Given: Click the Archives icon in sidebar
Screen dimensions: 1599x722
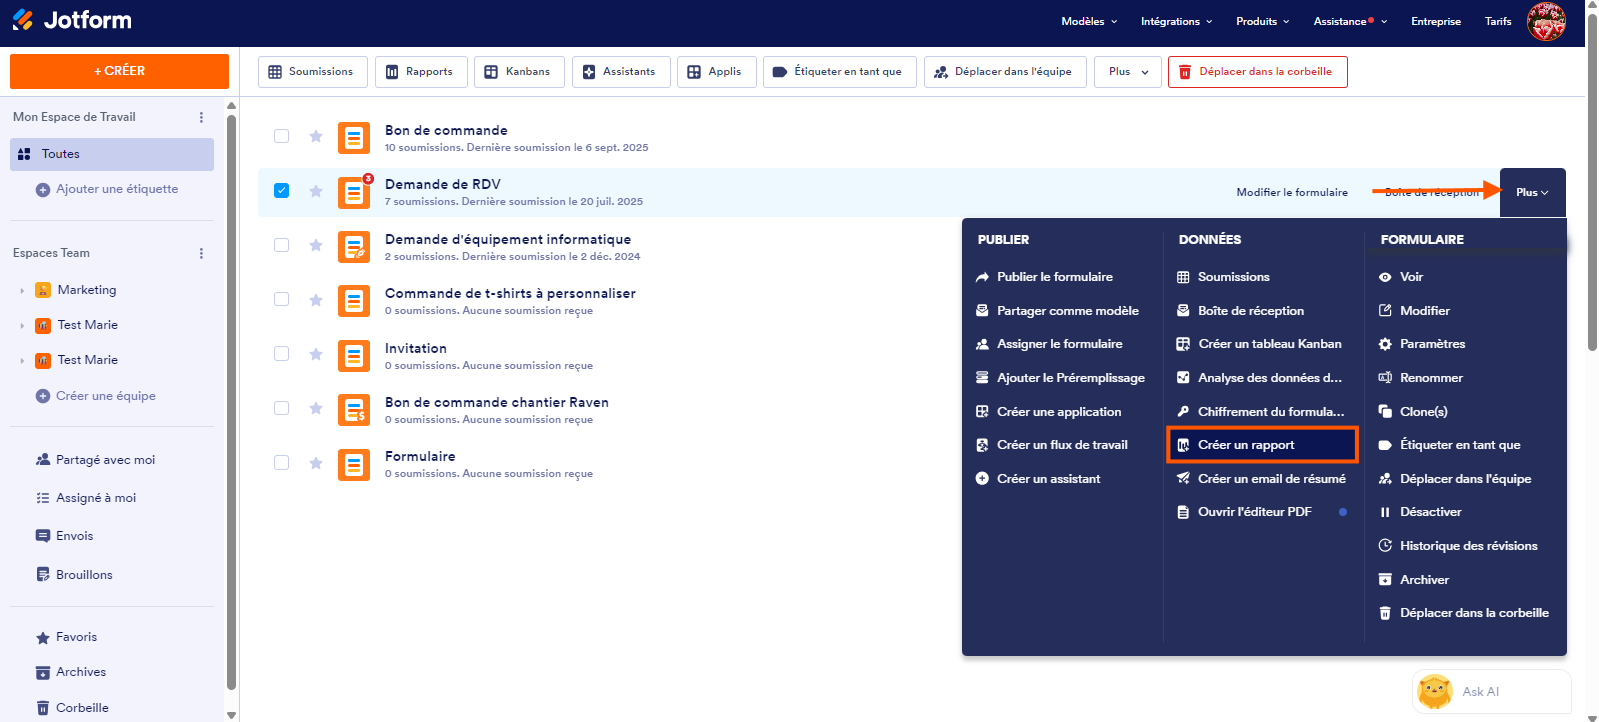Looking at the screenshot, I should [43, 673].
